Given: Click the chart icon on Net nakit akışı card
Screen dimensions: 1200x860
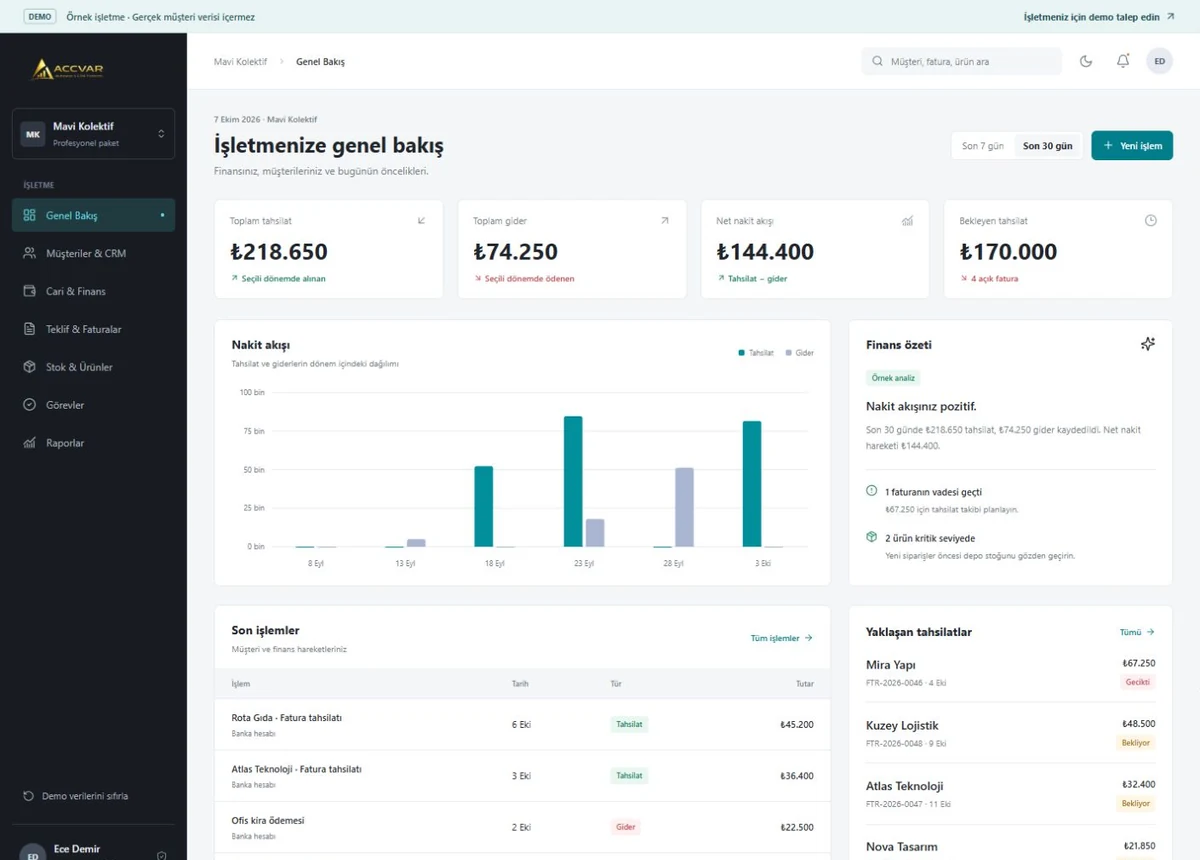Looking at the screenshot, I should (x=907, y=220).
